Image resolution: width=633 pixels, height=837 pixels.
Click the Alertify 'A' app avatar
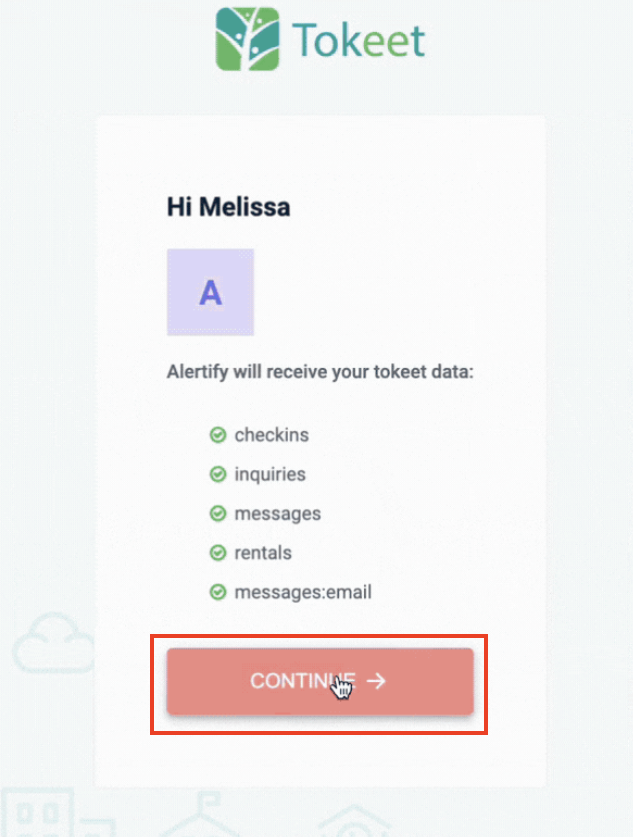(x=210, y=292)
